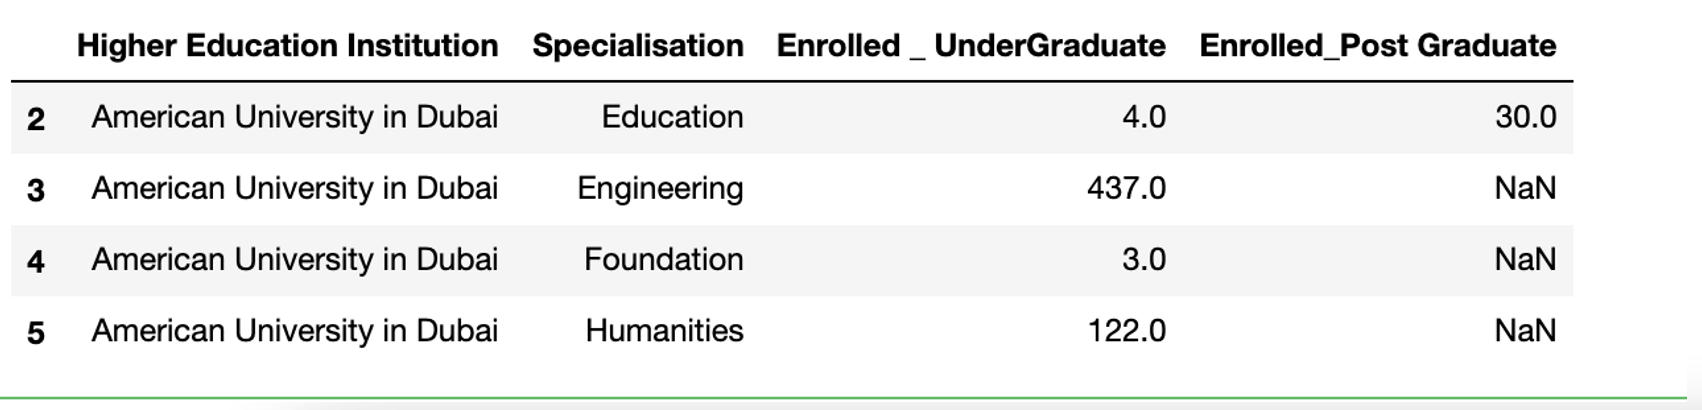Click the undergraduate value 4.0
This screenshot has height=410, width=1702.
tap(1143, 118)
